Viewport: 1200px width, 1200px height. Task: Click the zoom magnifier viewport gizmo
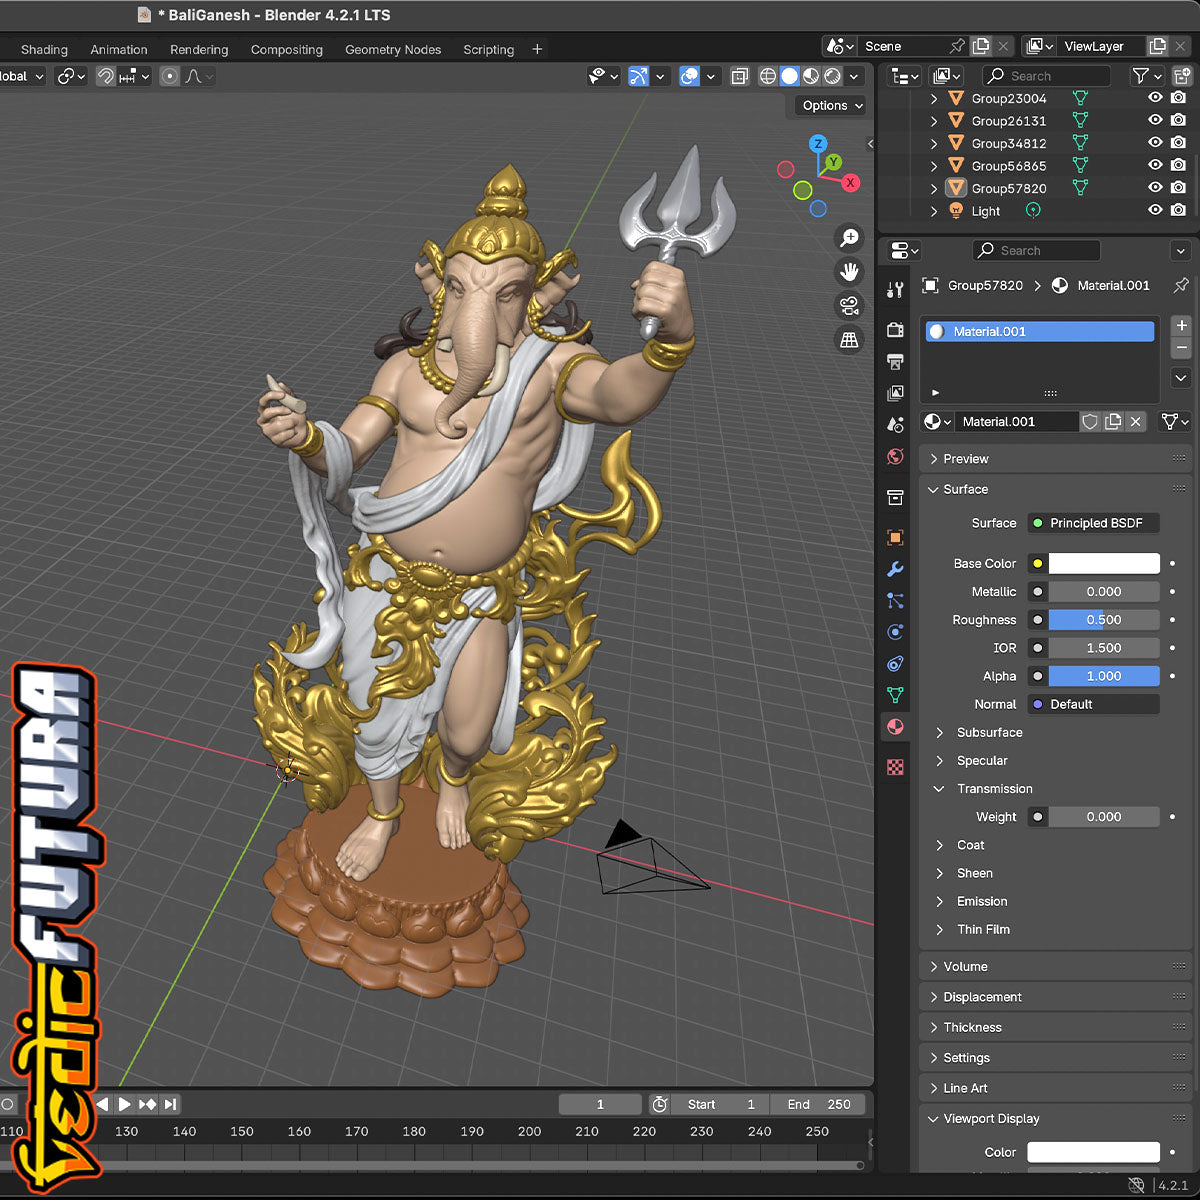[x=849, y=238]
